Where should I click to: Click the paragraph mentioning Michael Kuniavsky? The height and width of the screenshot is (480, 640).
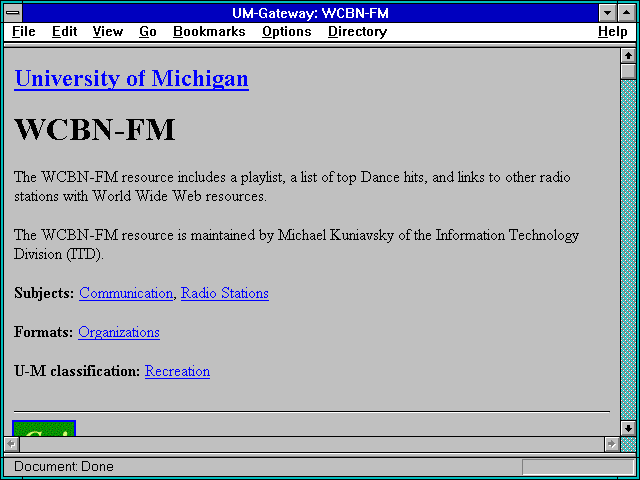[x=296, y=244]
